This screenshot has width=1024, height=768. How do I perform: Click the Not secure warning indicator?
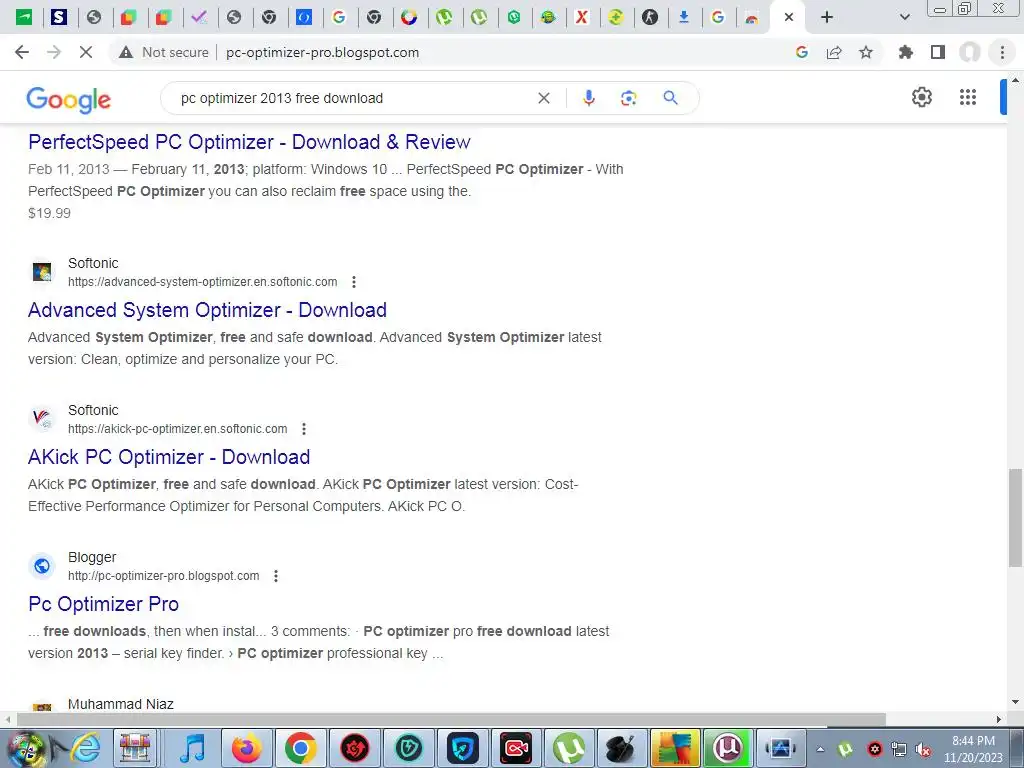164,52
